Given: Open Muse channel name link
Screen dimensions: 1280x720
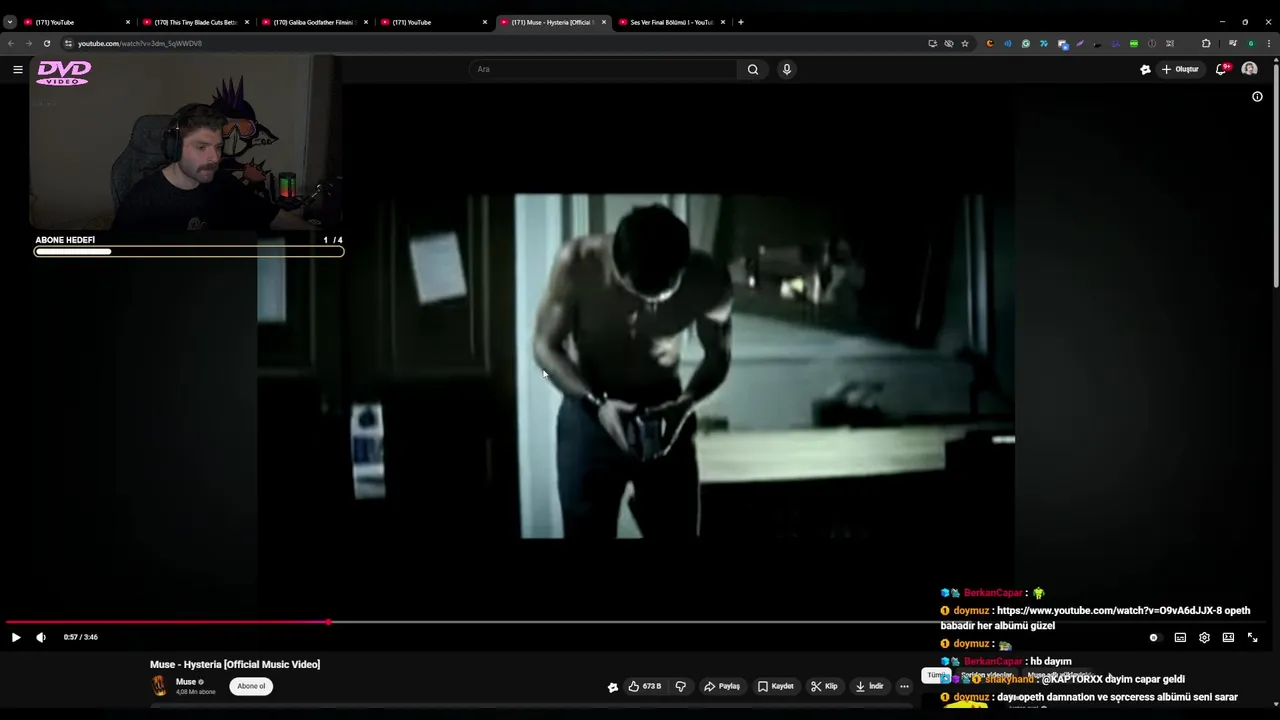Looking at the screenshot, I should [186, 682].
